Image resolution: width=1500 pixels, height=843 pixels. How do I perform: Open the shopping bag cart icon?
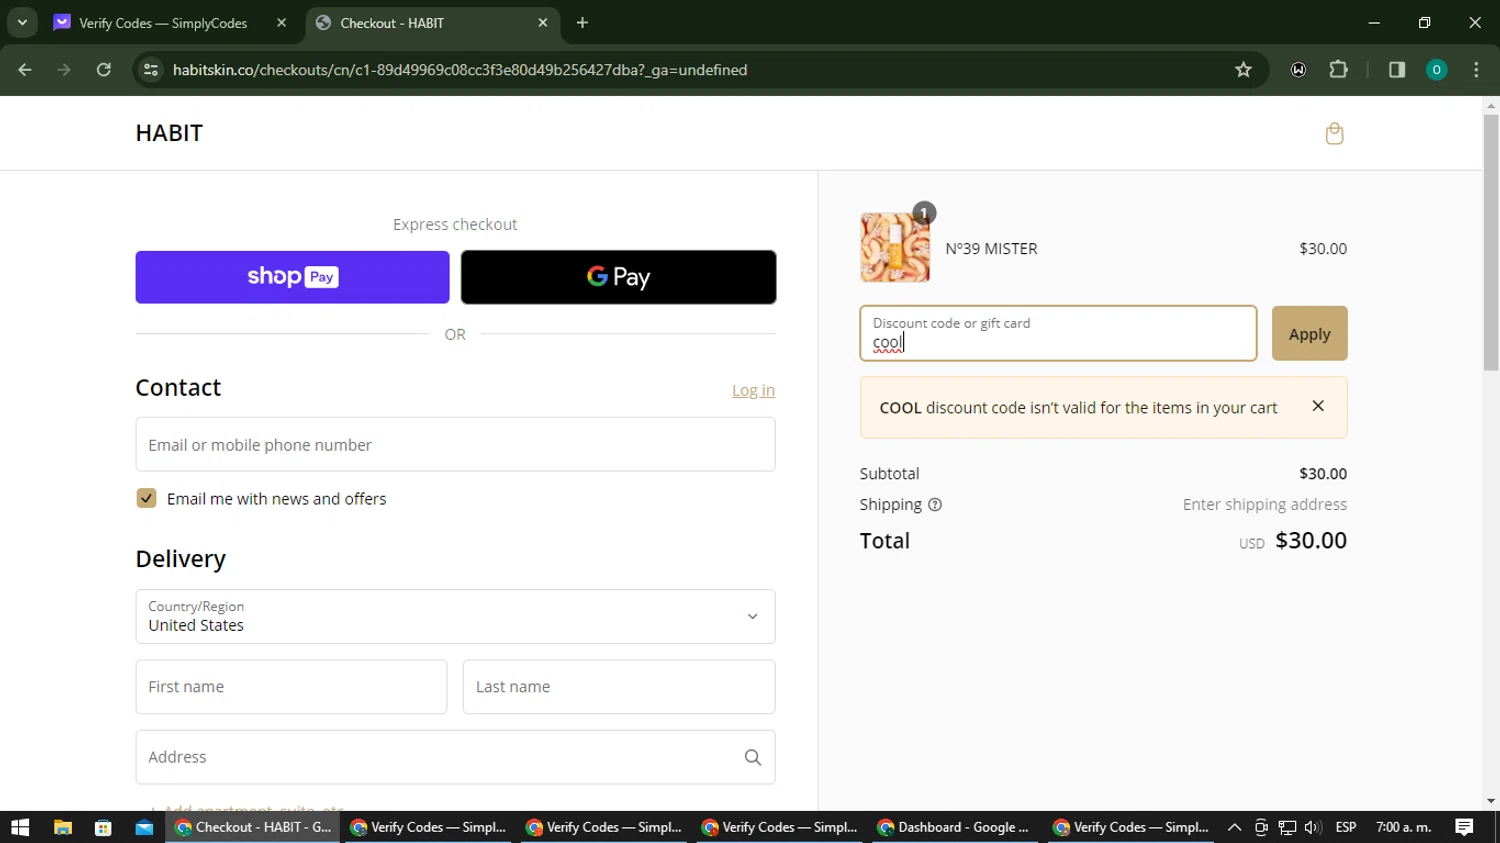point(1334,133)
